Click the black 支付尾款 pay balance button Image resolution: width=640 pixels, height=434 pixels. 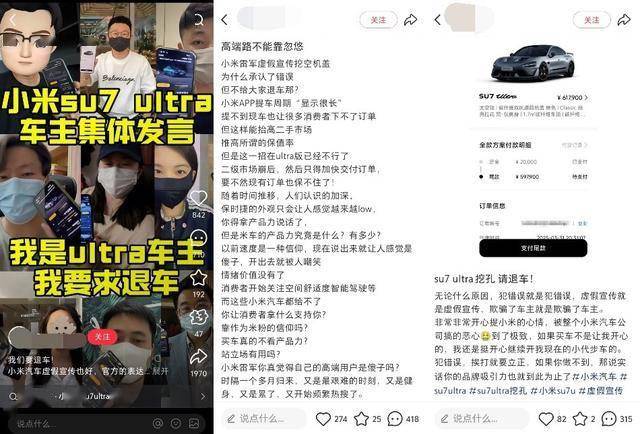[x=533, y=248]
